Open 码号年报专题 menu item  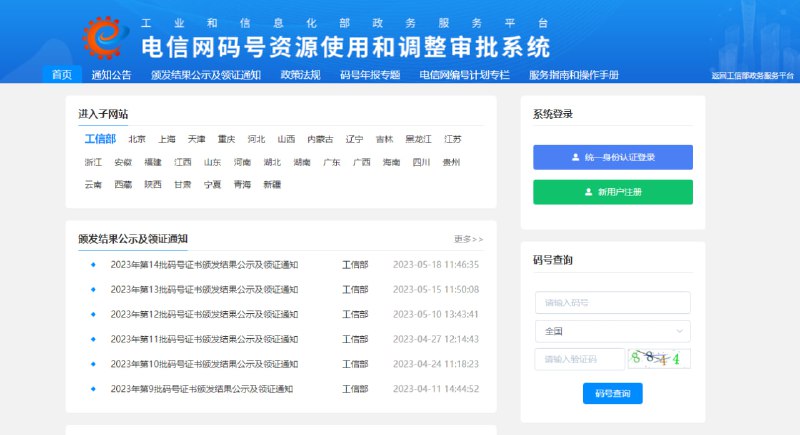tap(370, 74)
